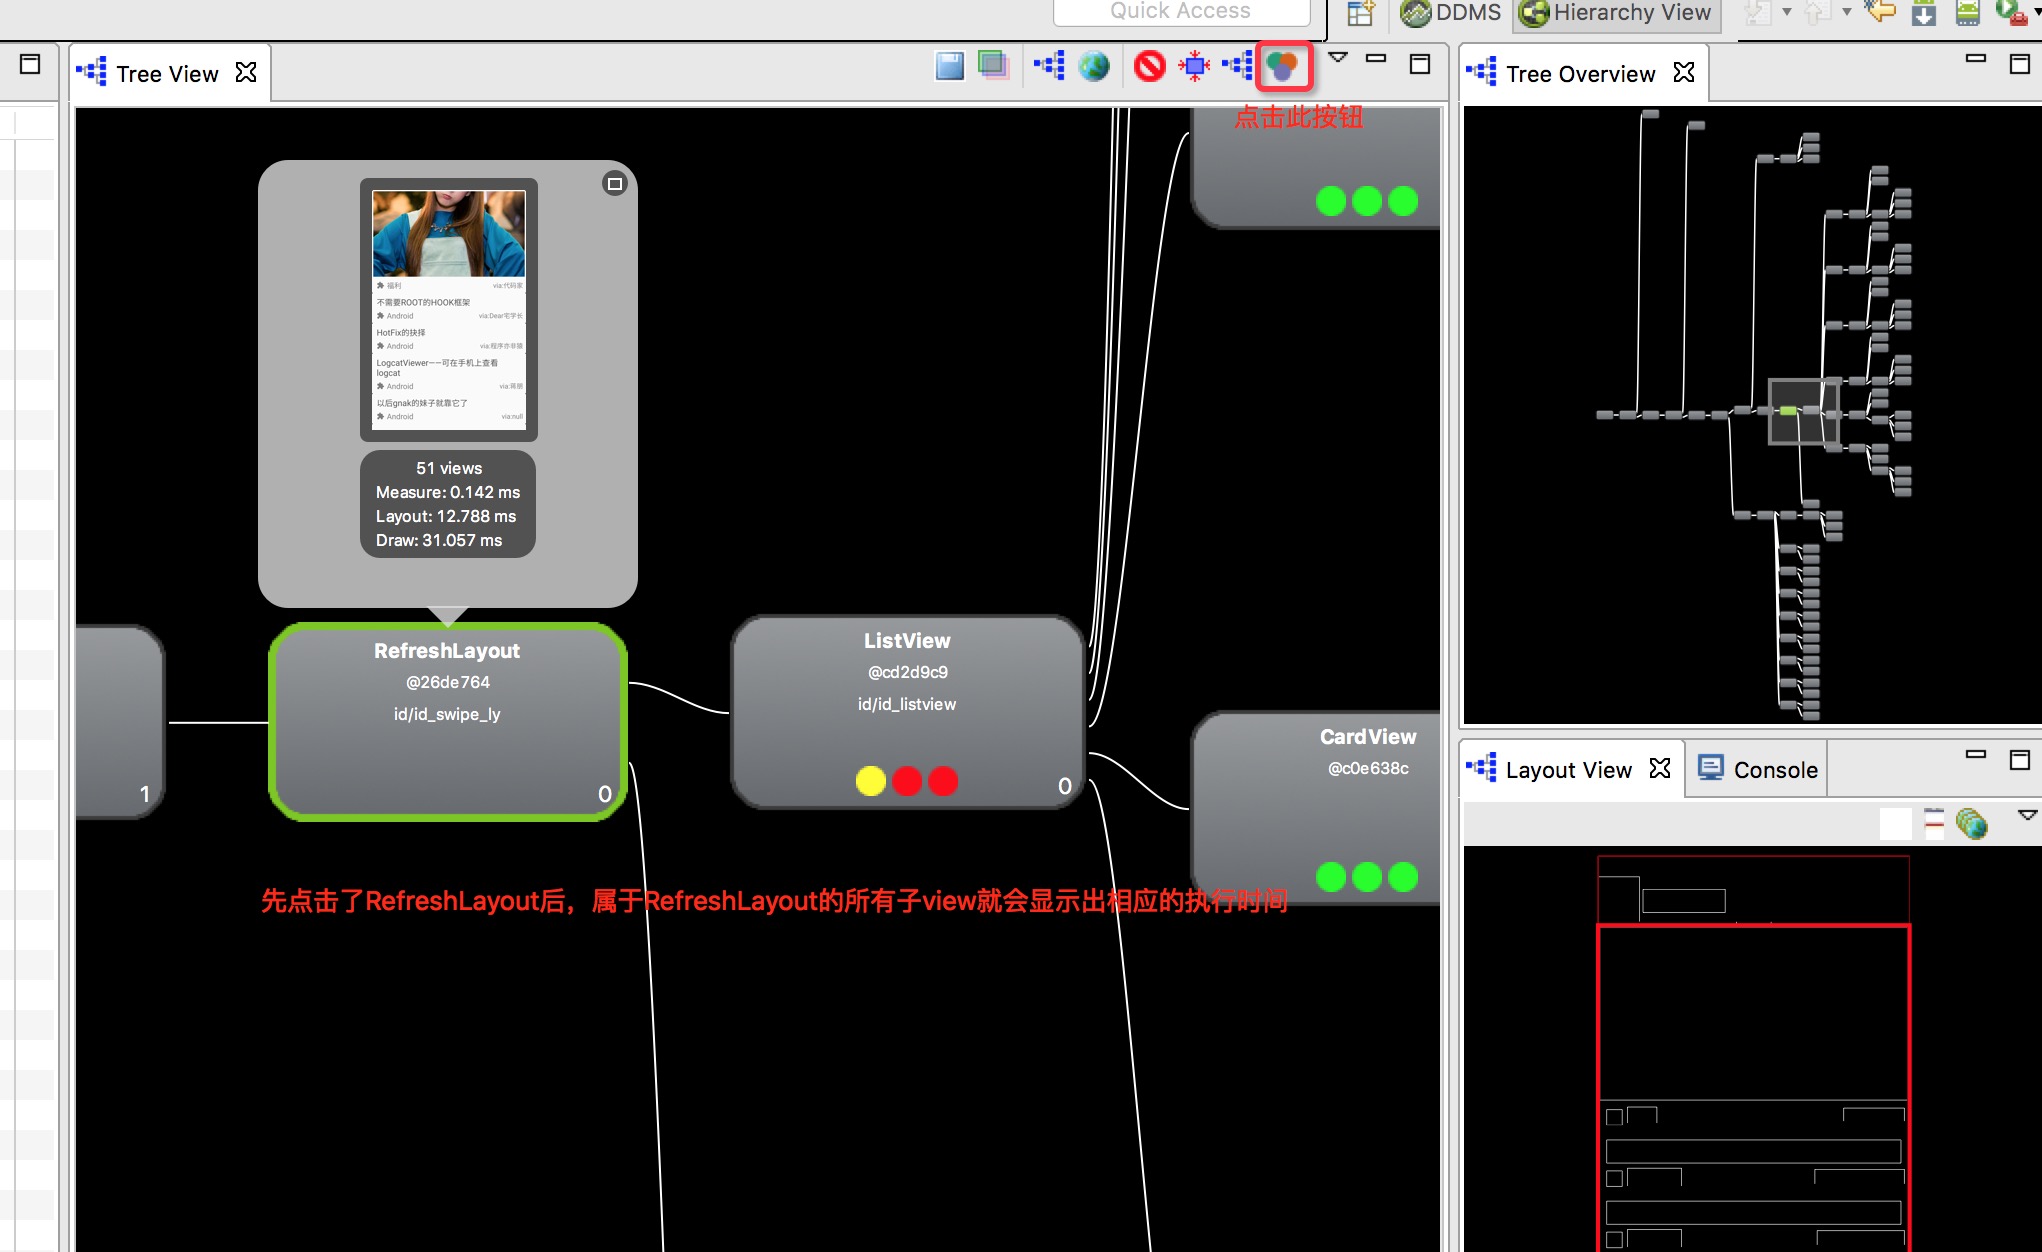Viewport: 2042px width, 1252px height.
Task: Click the Request Layout icon
Action: click(x=1194, y=66)
